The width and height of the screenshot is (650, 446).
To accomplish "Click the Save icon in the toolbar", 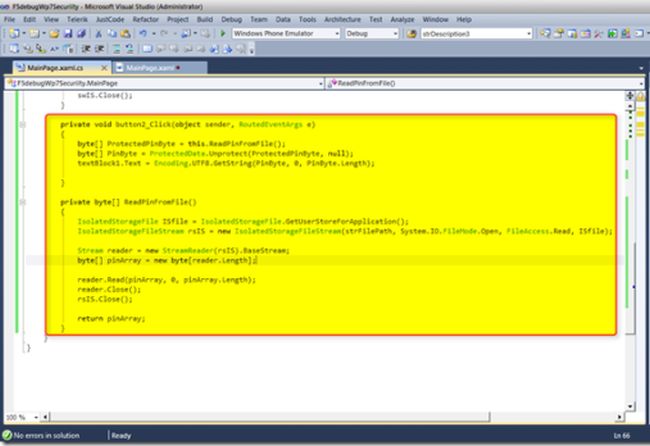I will [66, 34].
